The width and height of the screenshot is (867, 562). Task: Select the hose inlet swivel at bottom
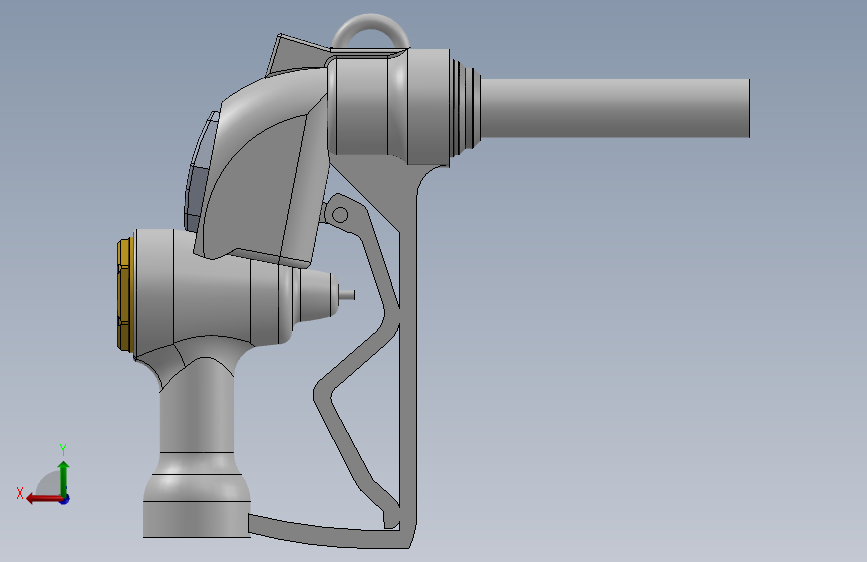click(x=197, y=495)
